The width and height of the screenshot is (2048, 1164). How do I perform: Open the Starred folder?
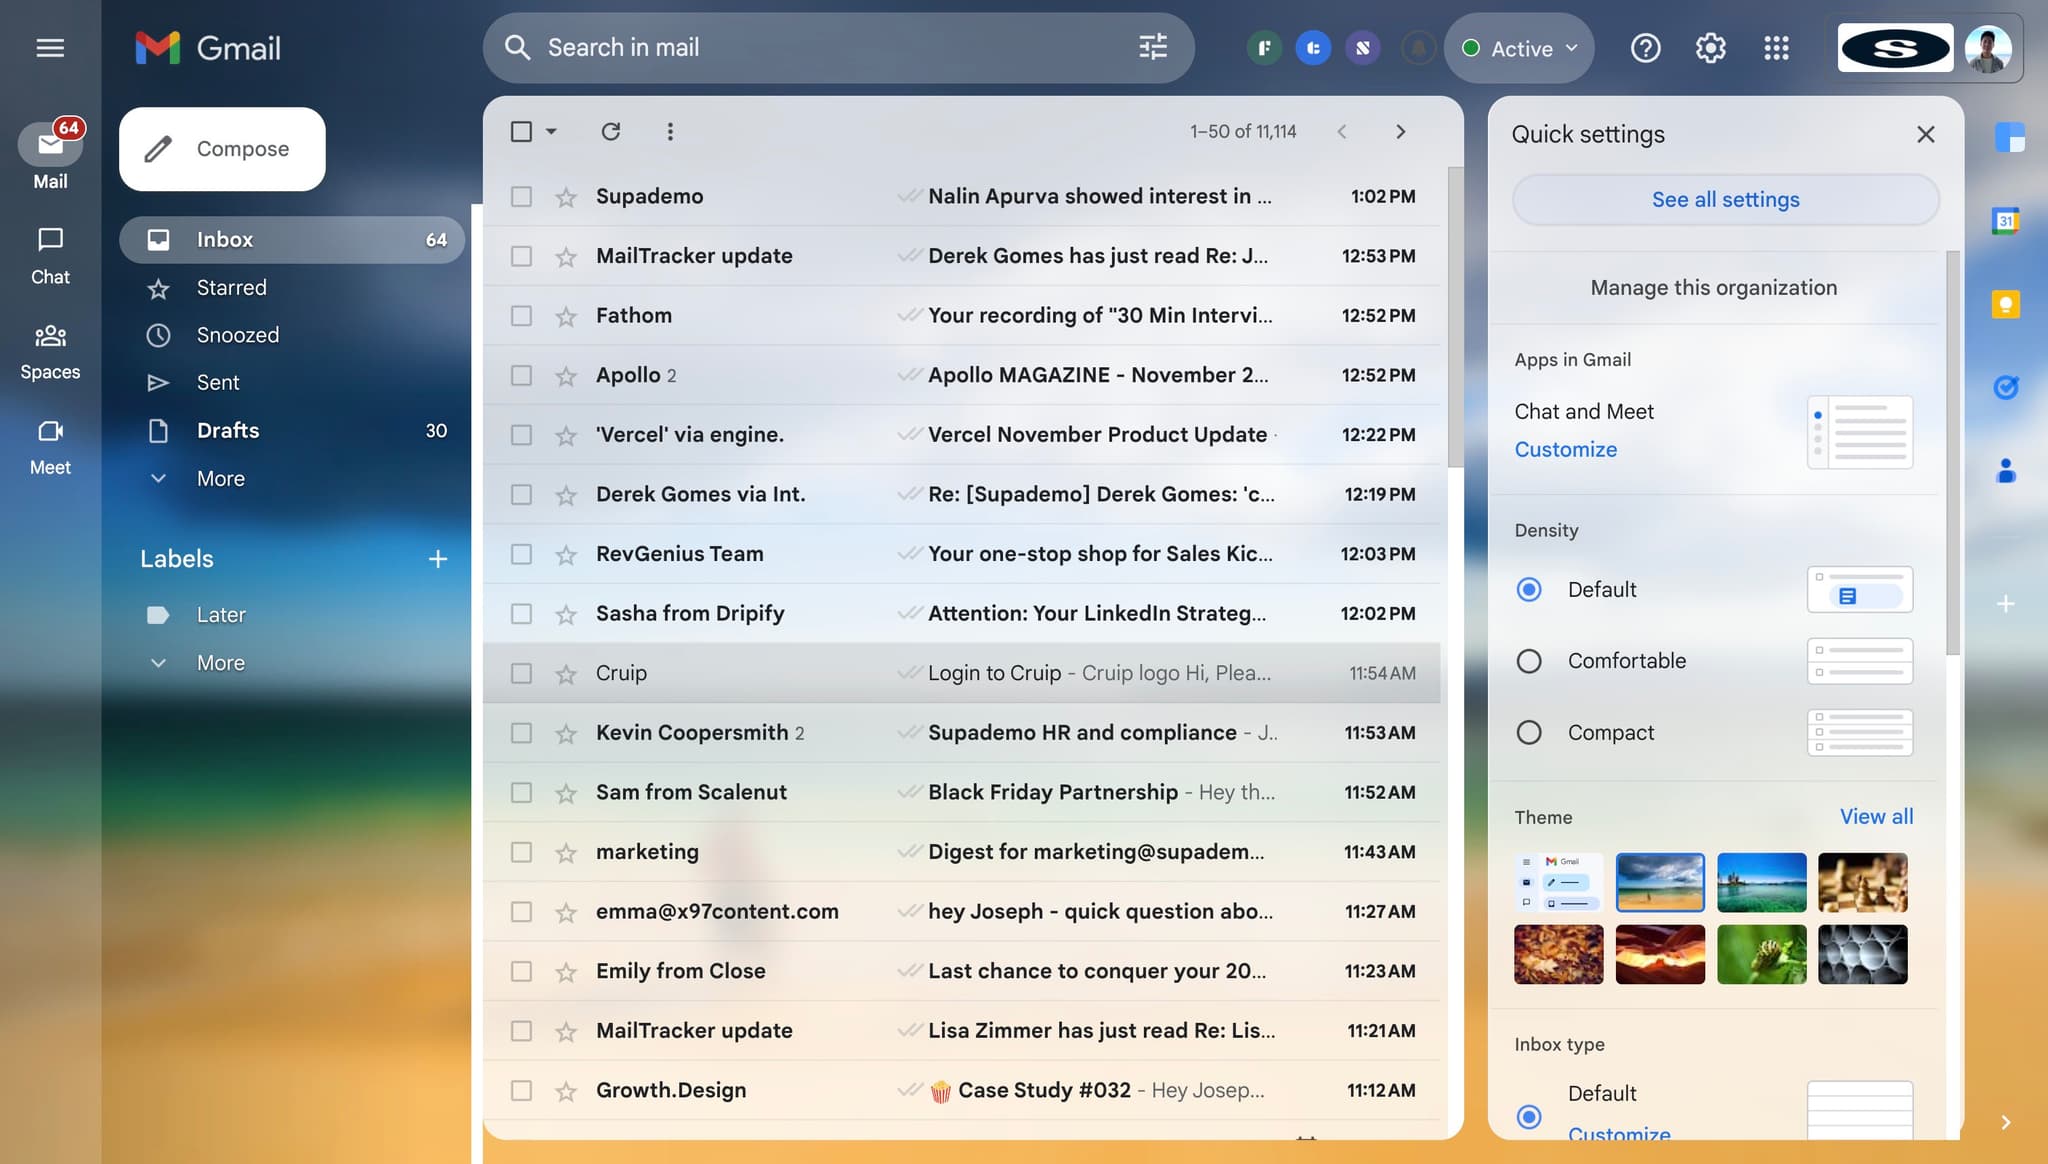[x=231, y=288]
